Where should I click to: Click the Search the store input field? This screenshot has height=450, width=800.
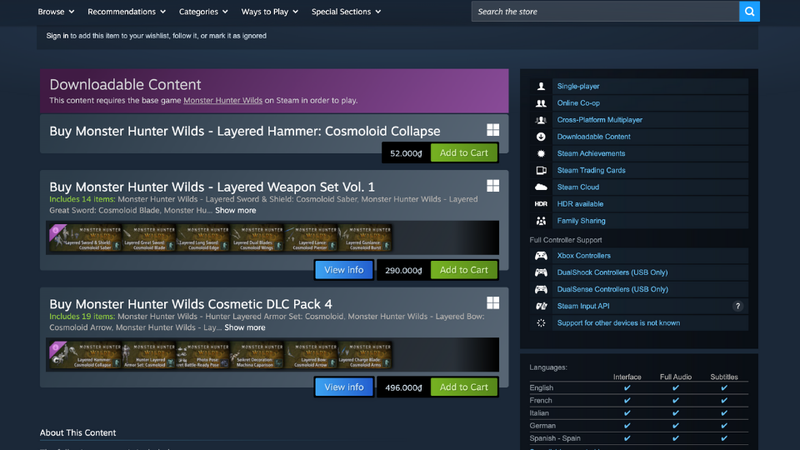pyautogui.click(x=605, y=11)
